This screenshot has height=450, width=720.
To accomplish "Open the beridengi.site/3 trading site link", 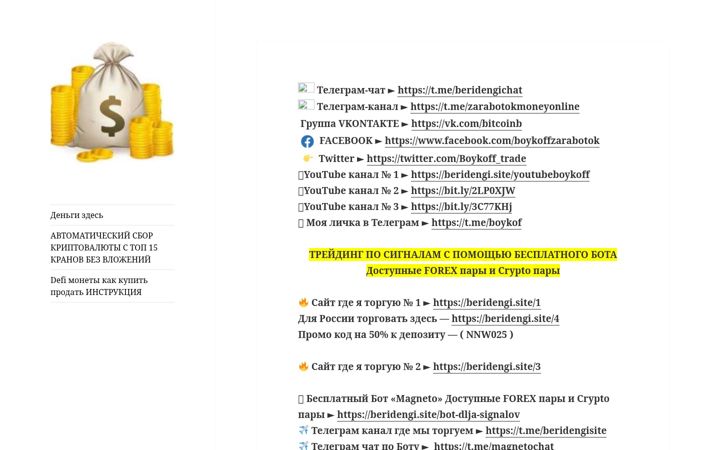I will pos(487,366).
